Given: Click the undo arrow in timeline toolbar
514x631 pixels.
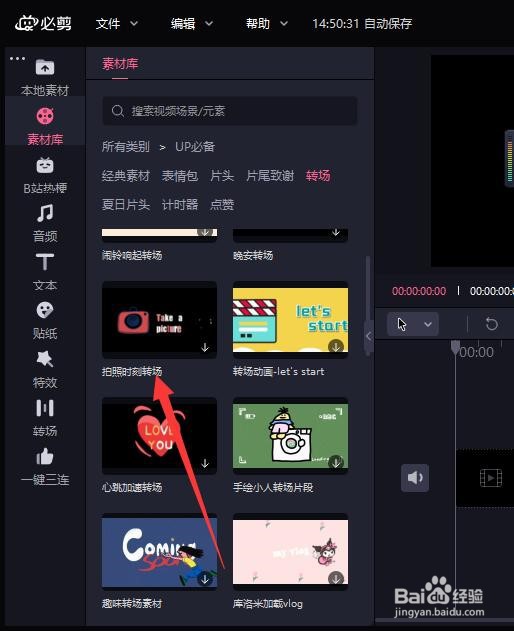Looking at the screenshot, I should (491, 324).
